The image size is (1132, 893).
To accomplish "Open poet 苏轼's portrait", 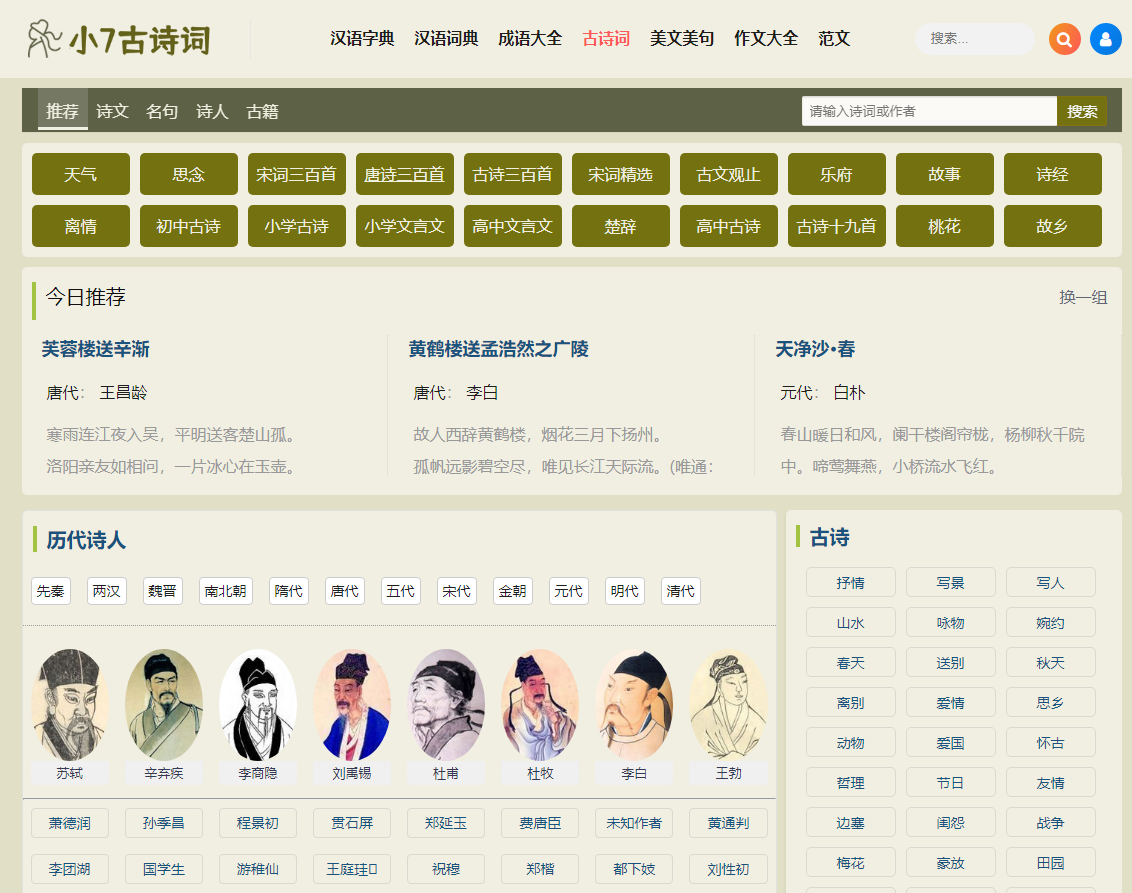I will 69,705.
